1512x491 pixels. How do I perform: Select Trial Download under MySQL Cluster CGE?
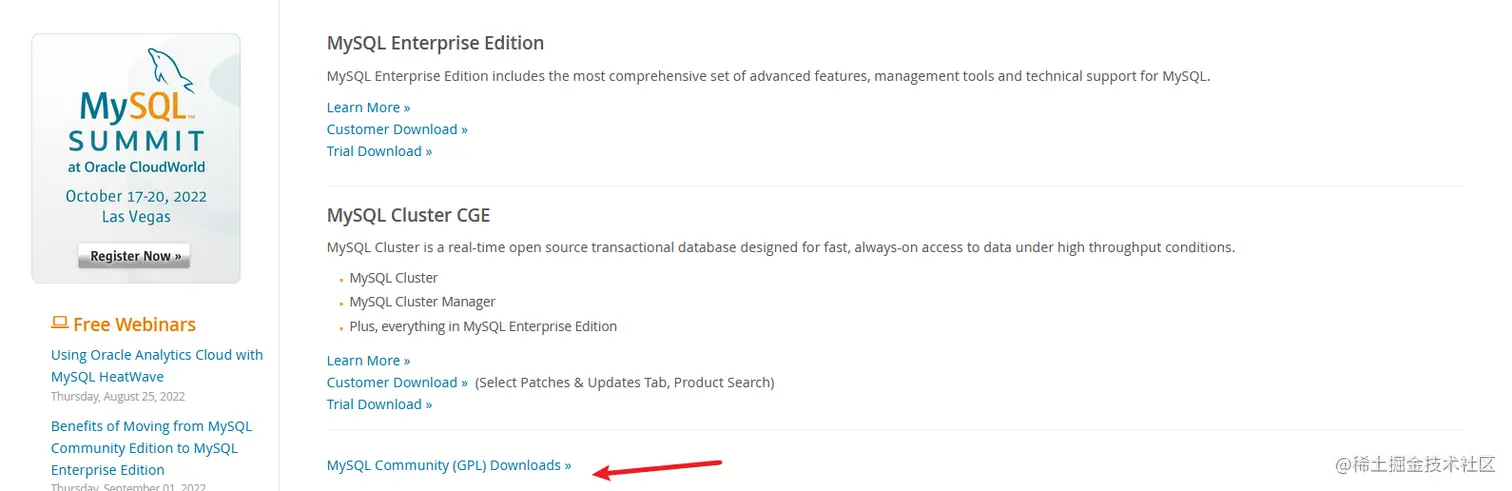pos(379,404)
